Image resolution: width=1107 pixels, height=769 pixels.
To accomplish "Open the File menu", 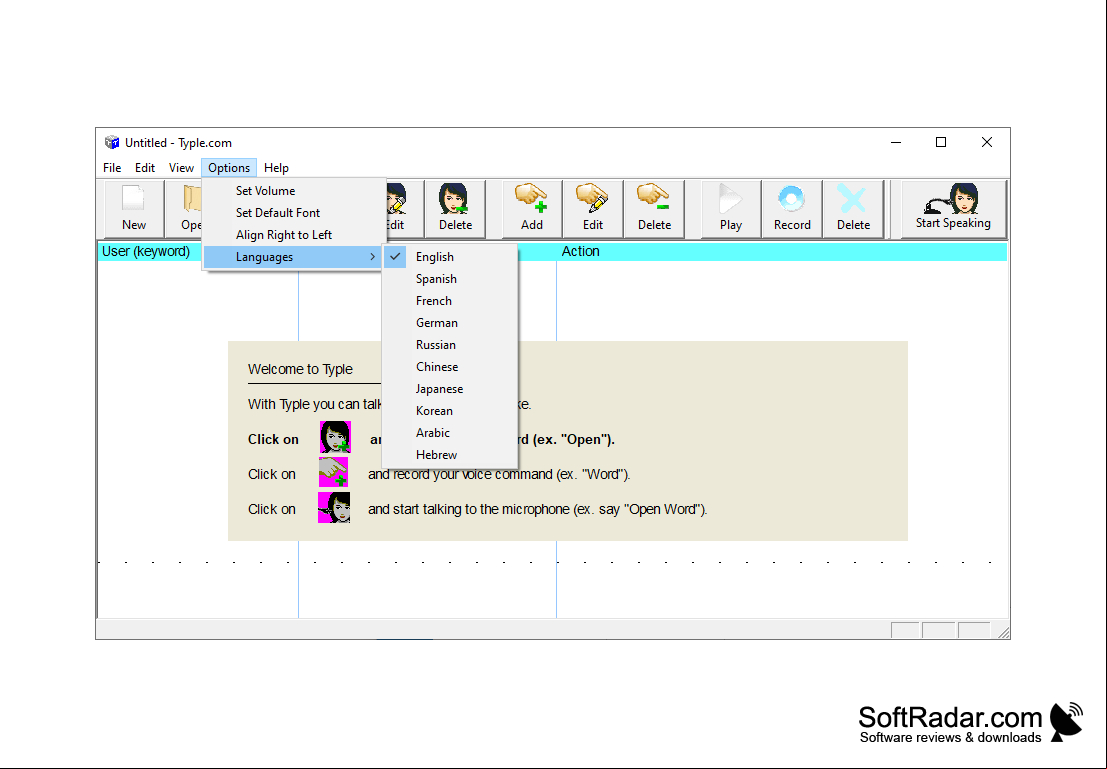I will (x=112, y=168).
